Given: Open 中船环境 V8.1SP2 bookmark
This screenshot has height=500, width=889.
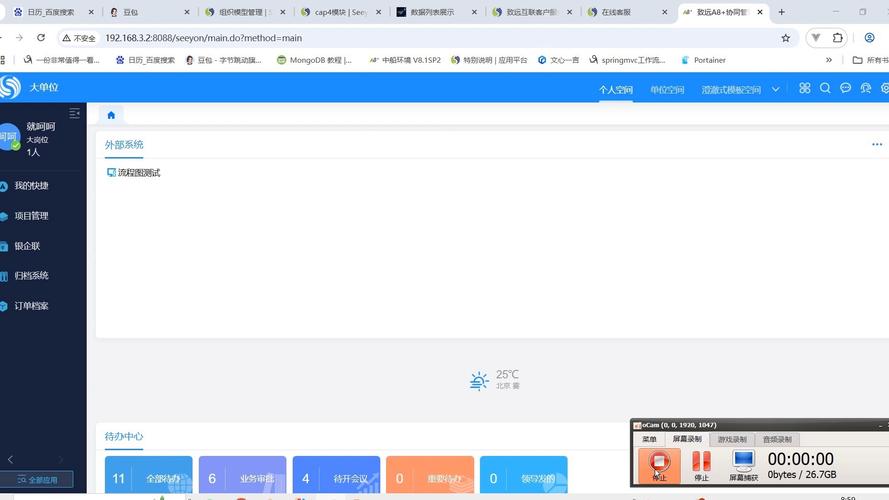Looking at the screenshot, I should [405, 60].
